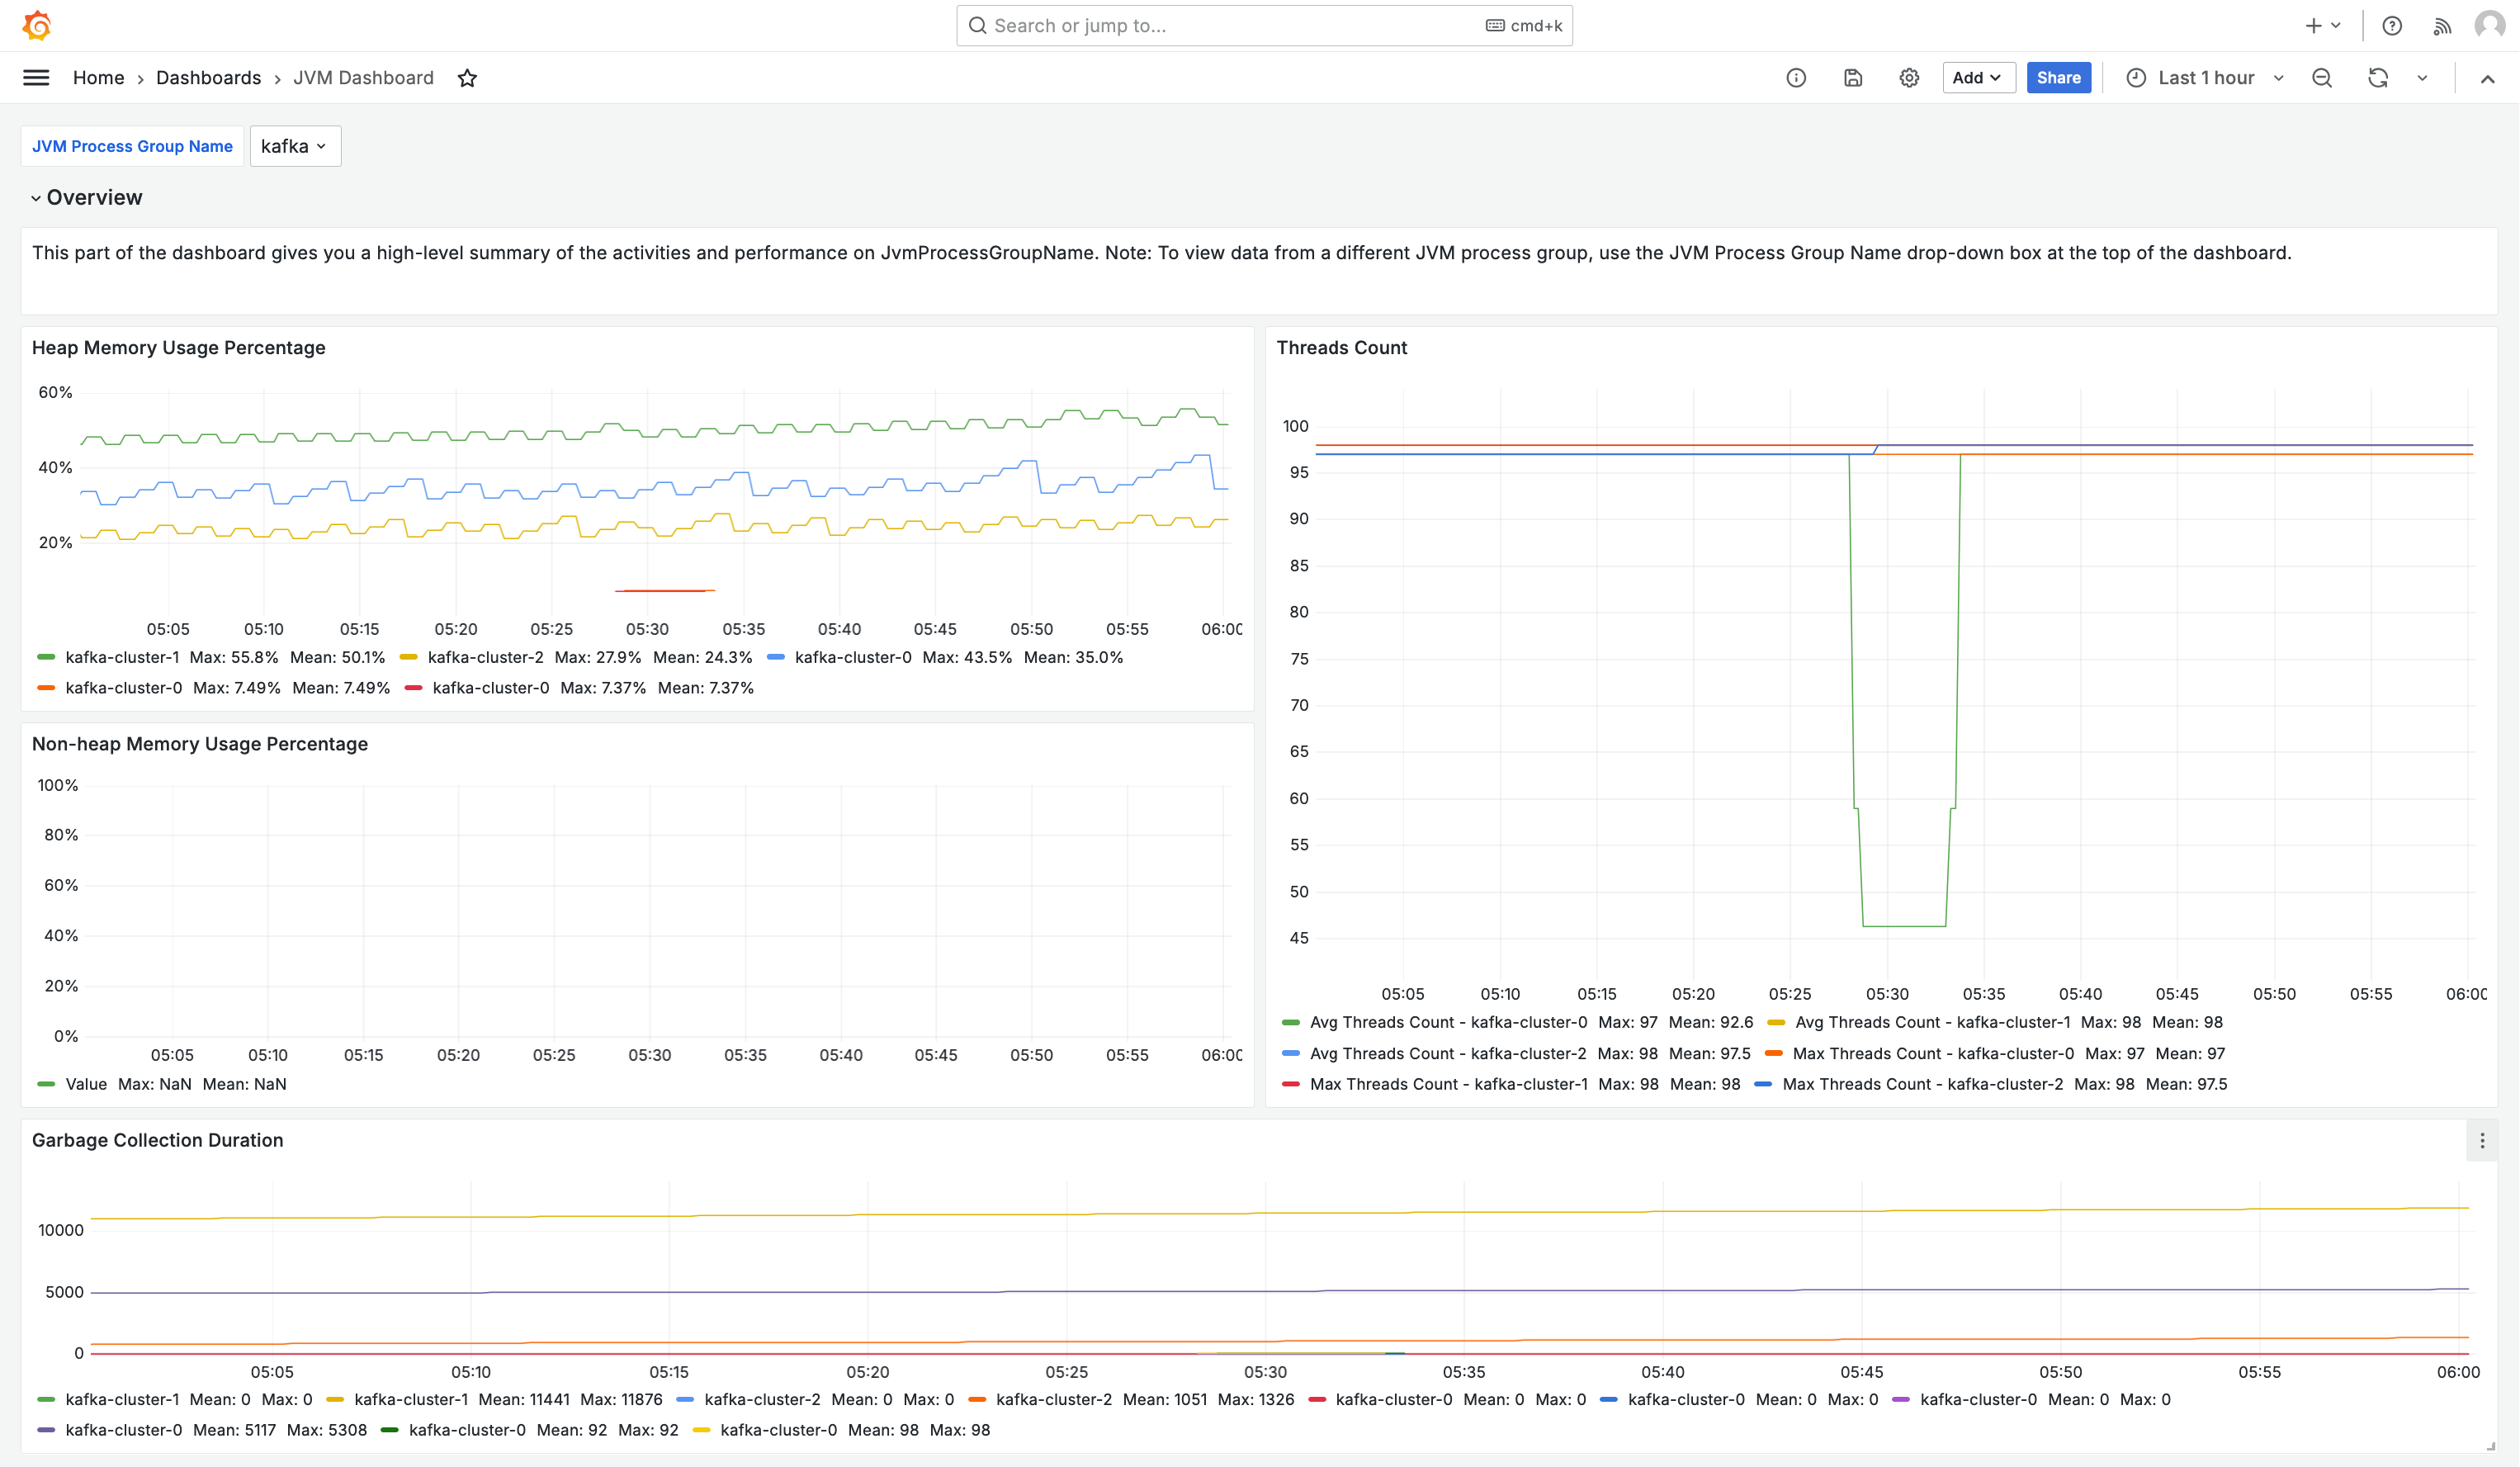2520x1467 pixels.
Task: Open dashboard settings
Action: point(1908,77)
